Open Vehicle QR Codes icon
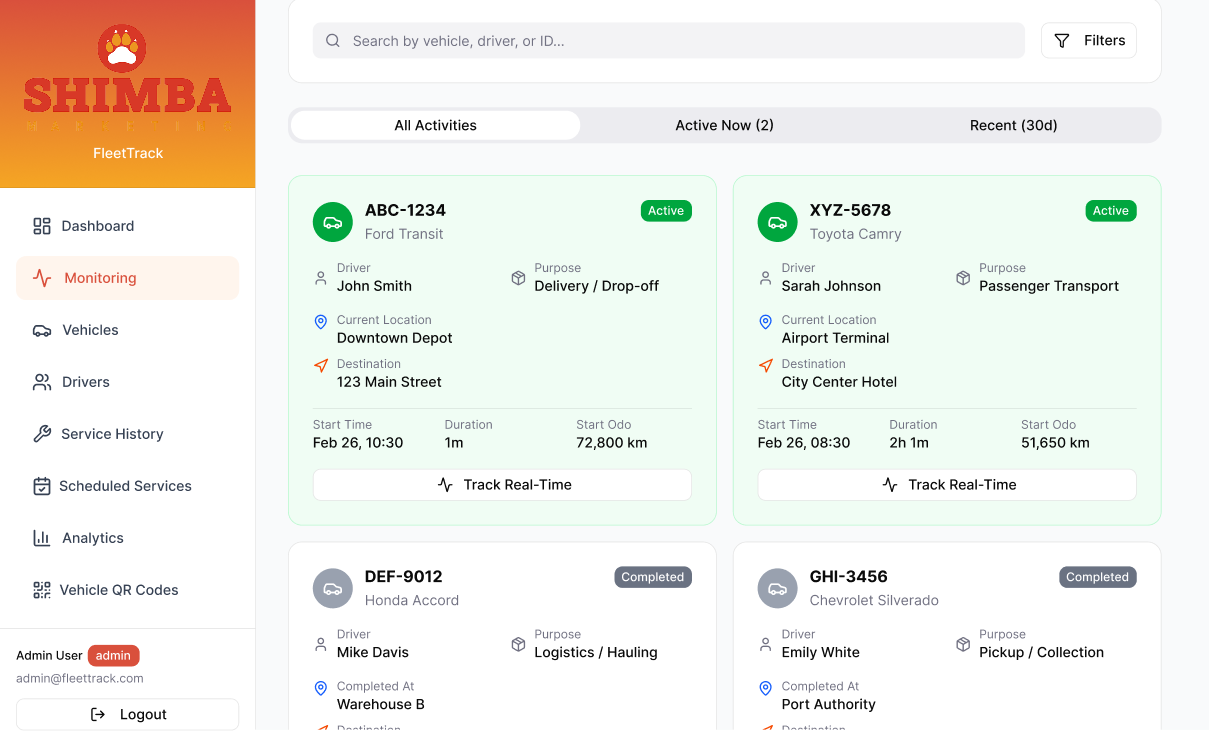 click(x=41, y=590)
